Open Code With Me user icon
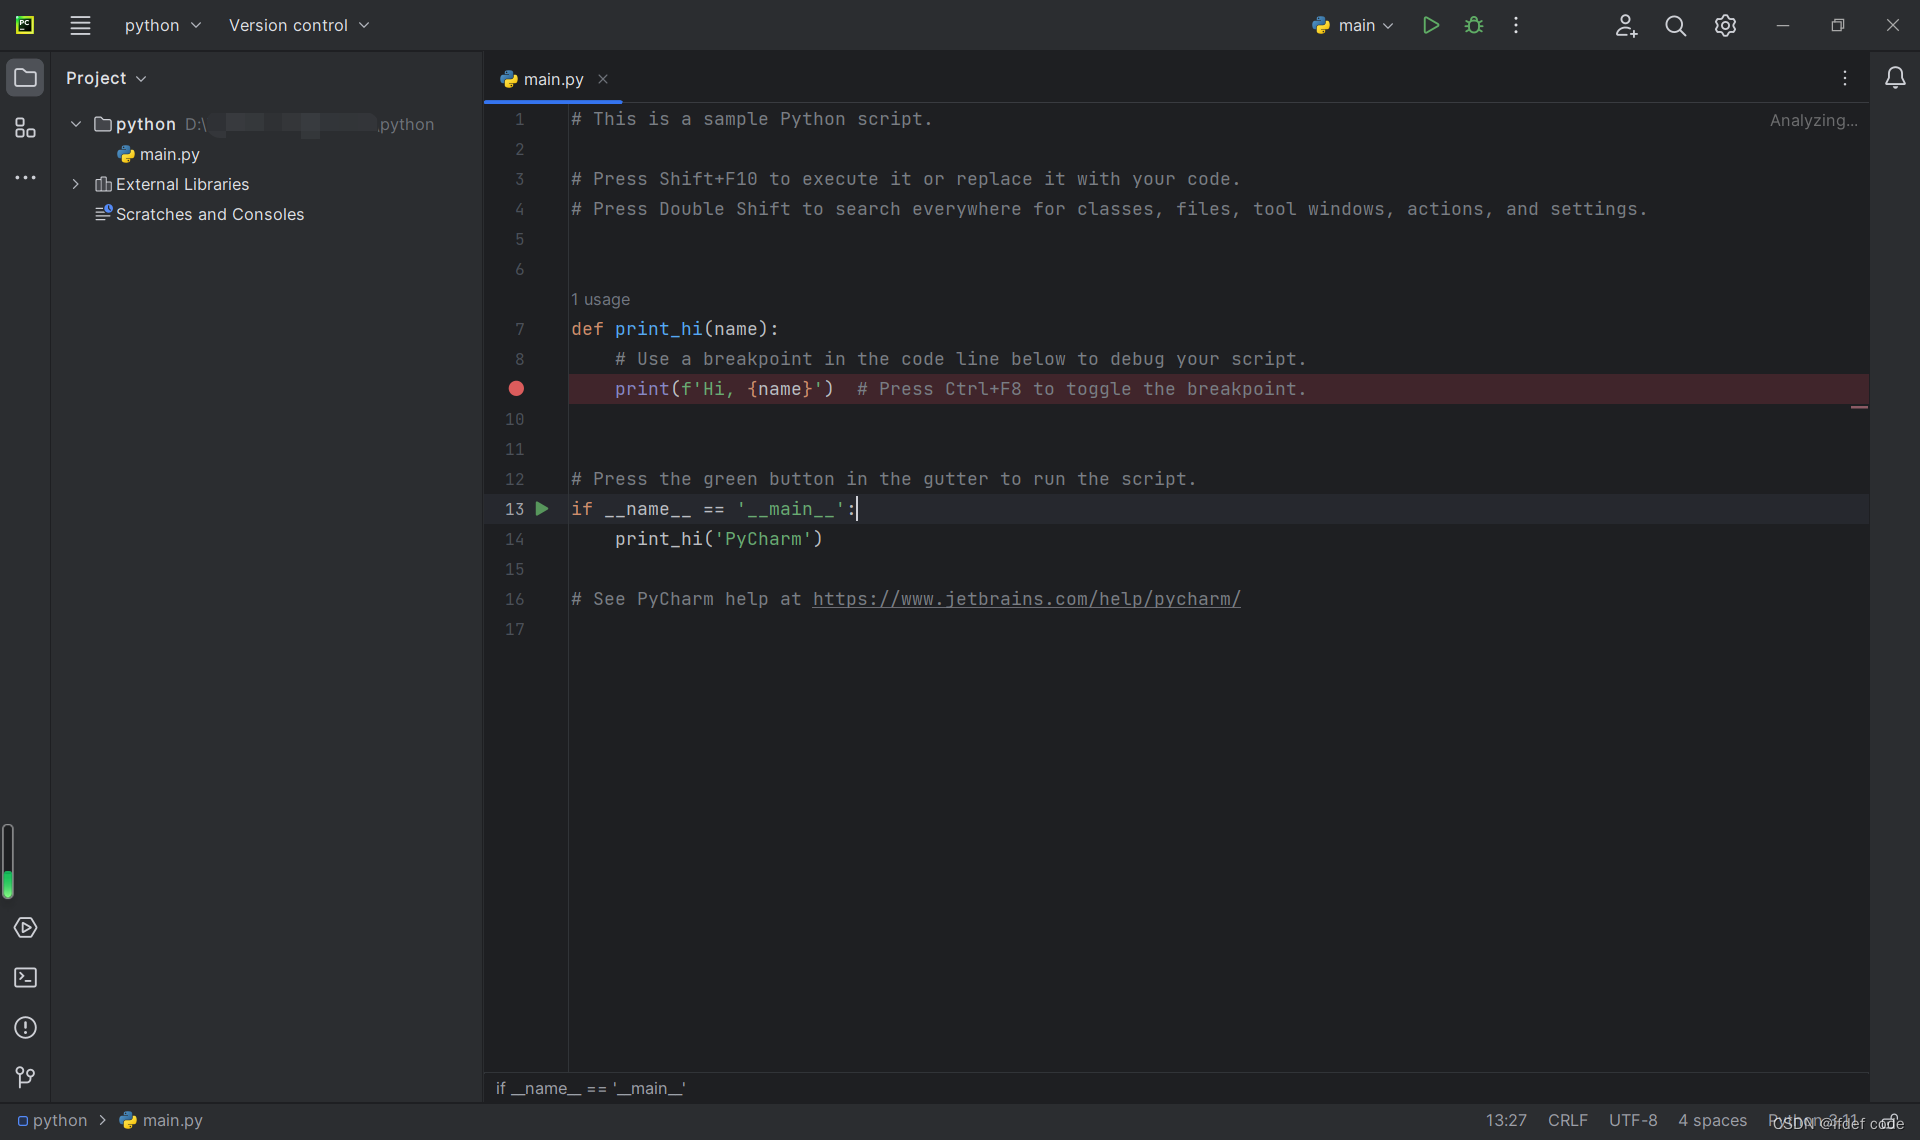The height and width of the screenshot is (1140, 1920). pyautogui.click(x=1626, y=25)
